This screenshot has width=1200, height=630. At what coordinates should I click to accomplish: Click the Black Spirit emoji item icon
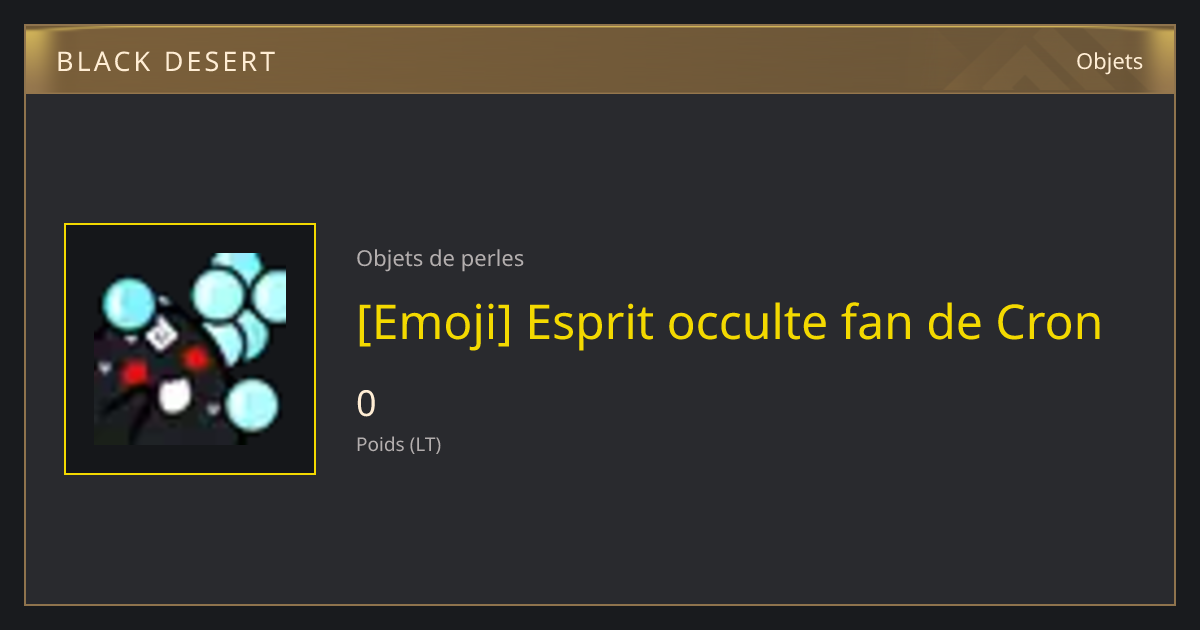190,349
